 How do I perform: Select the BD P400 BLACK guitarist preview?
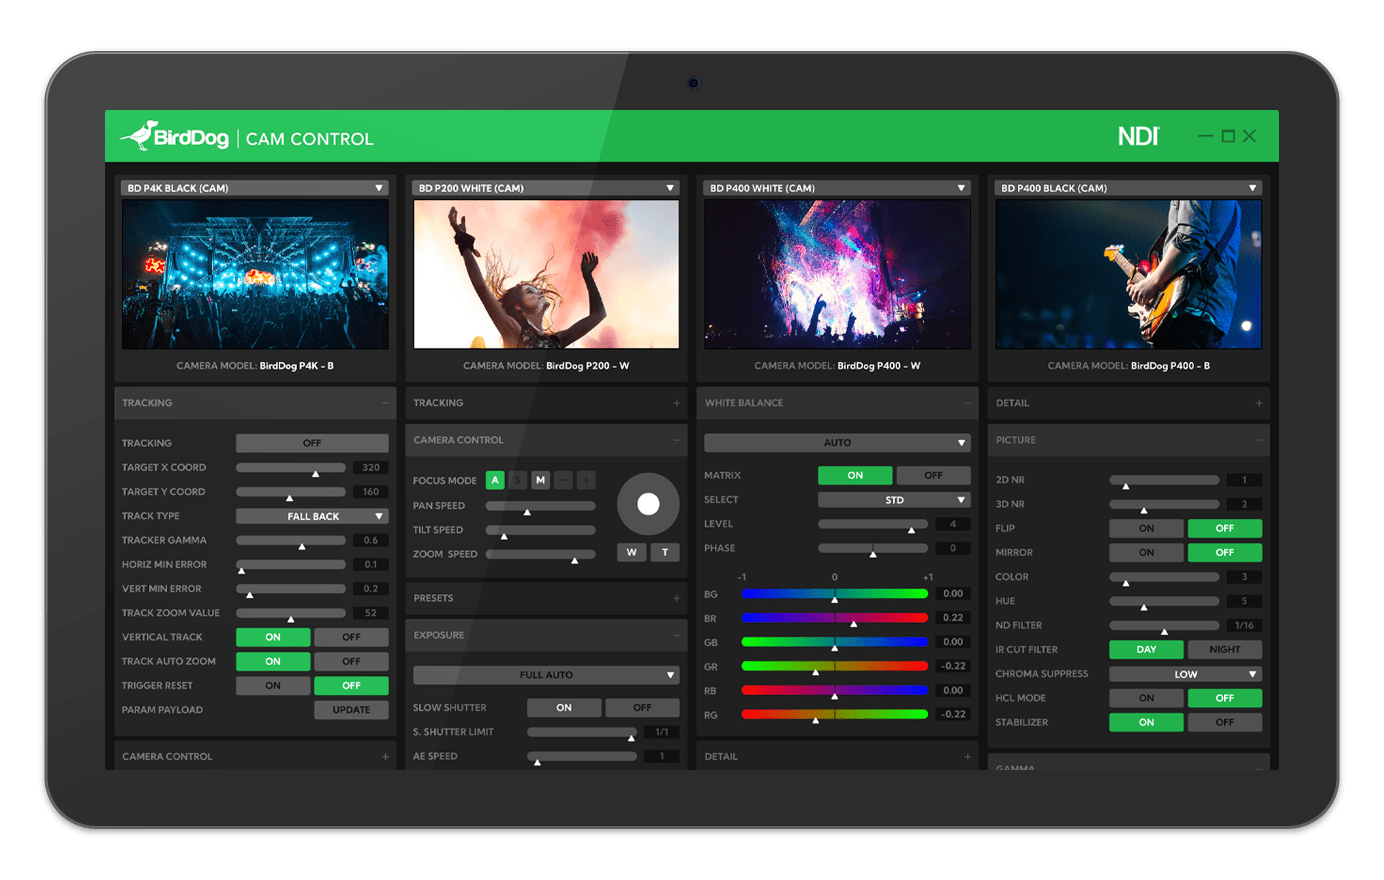[1128, 274]
